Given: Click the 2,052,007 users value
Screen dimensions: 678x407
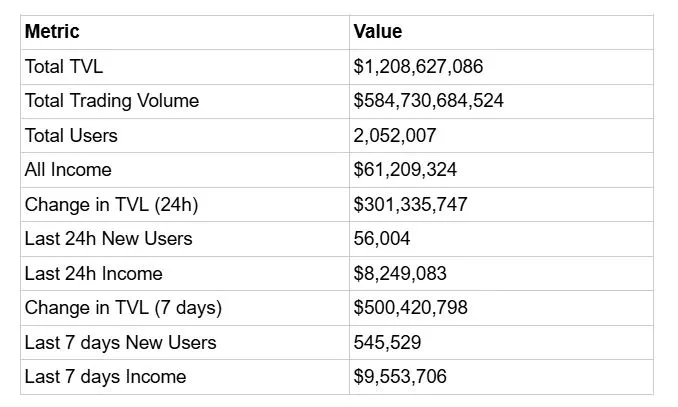Looking at the screenshot, I should (395, 136).
